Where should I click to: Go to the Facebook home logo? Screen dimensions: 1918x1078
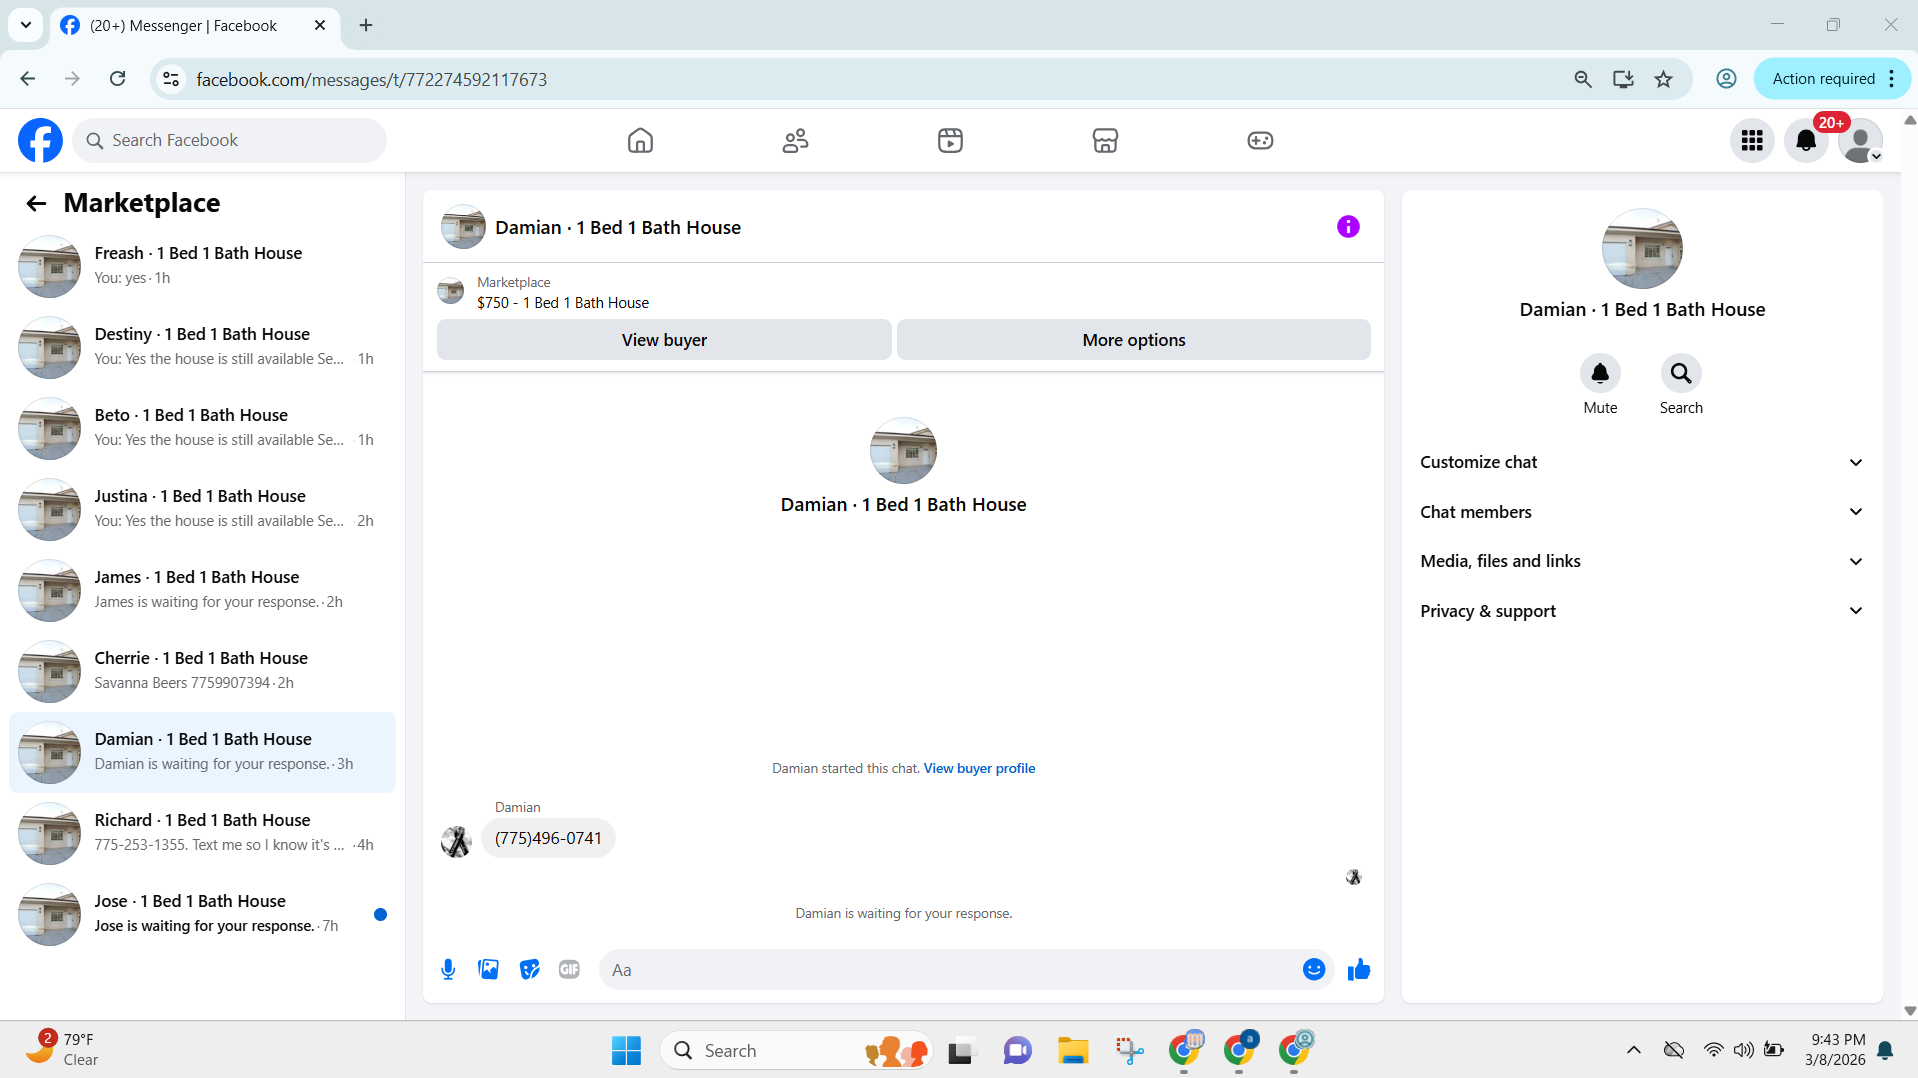[40, 140]
